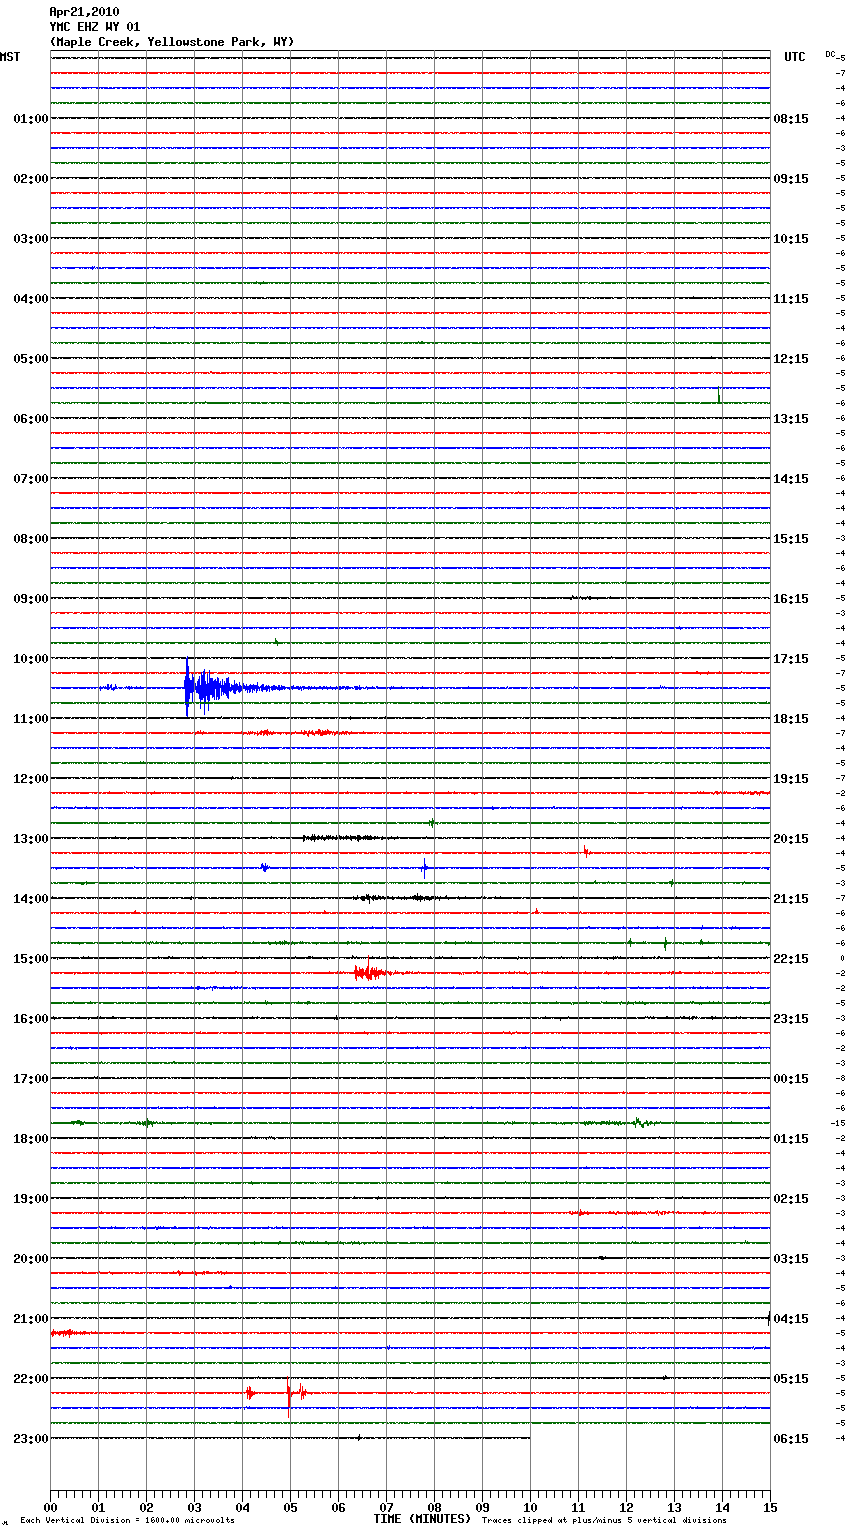Click the 02:00 MST hour label
The width and height of the screenshot is (850, 1534).
pos(31,179)
